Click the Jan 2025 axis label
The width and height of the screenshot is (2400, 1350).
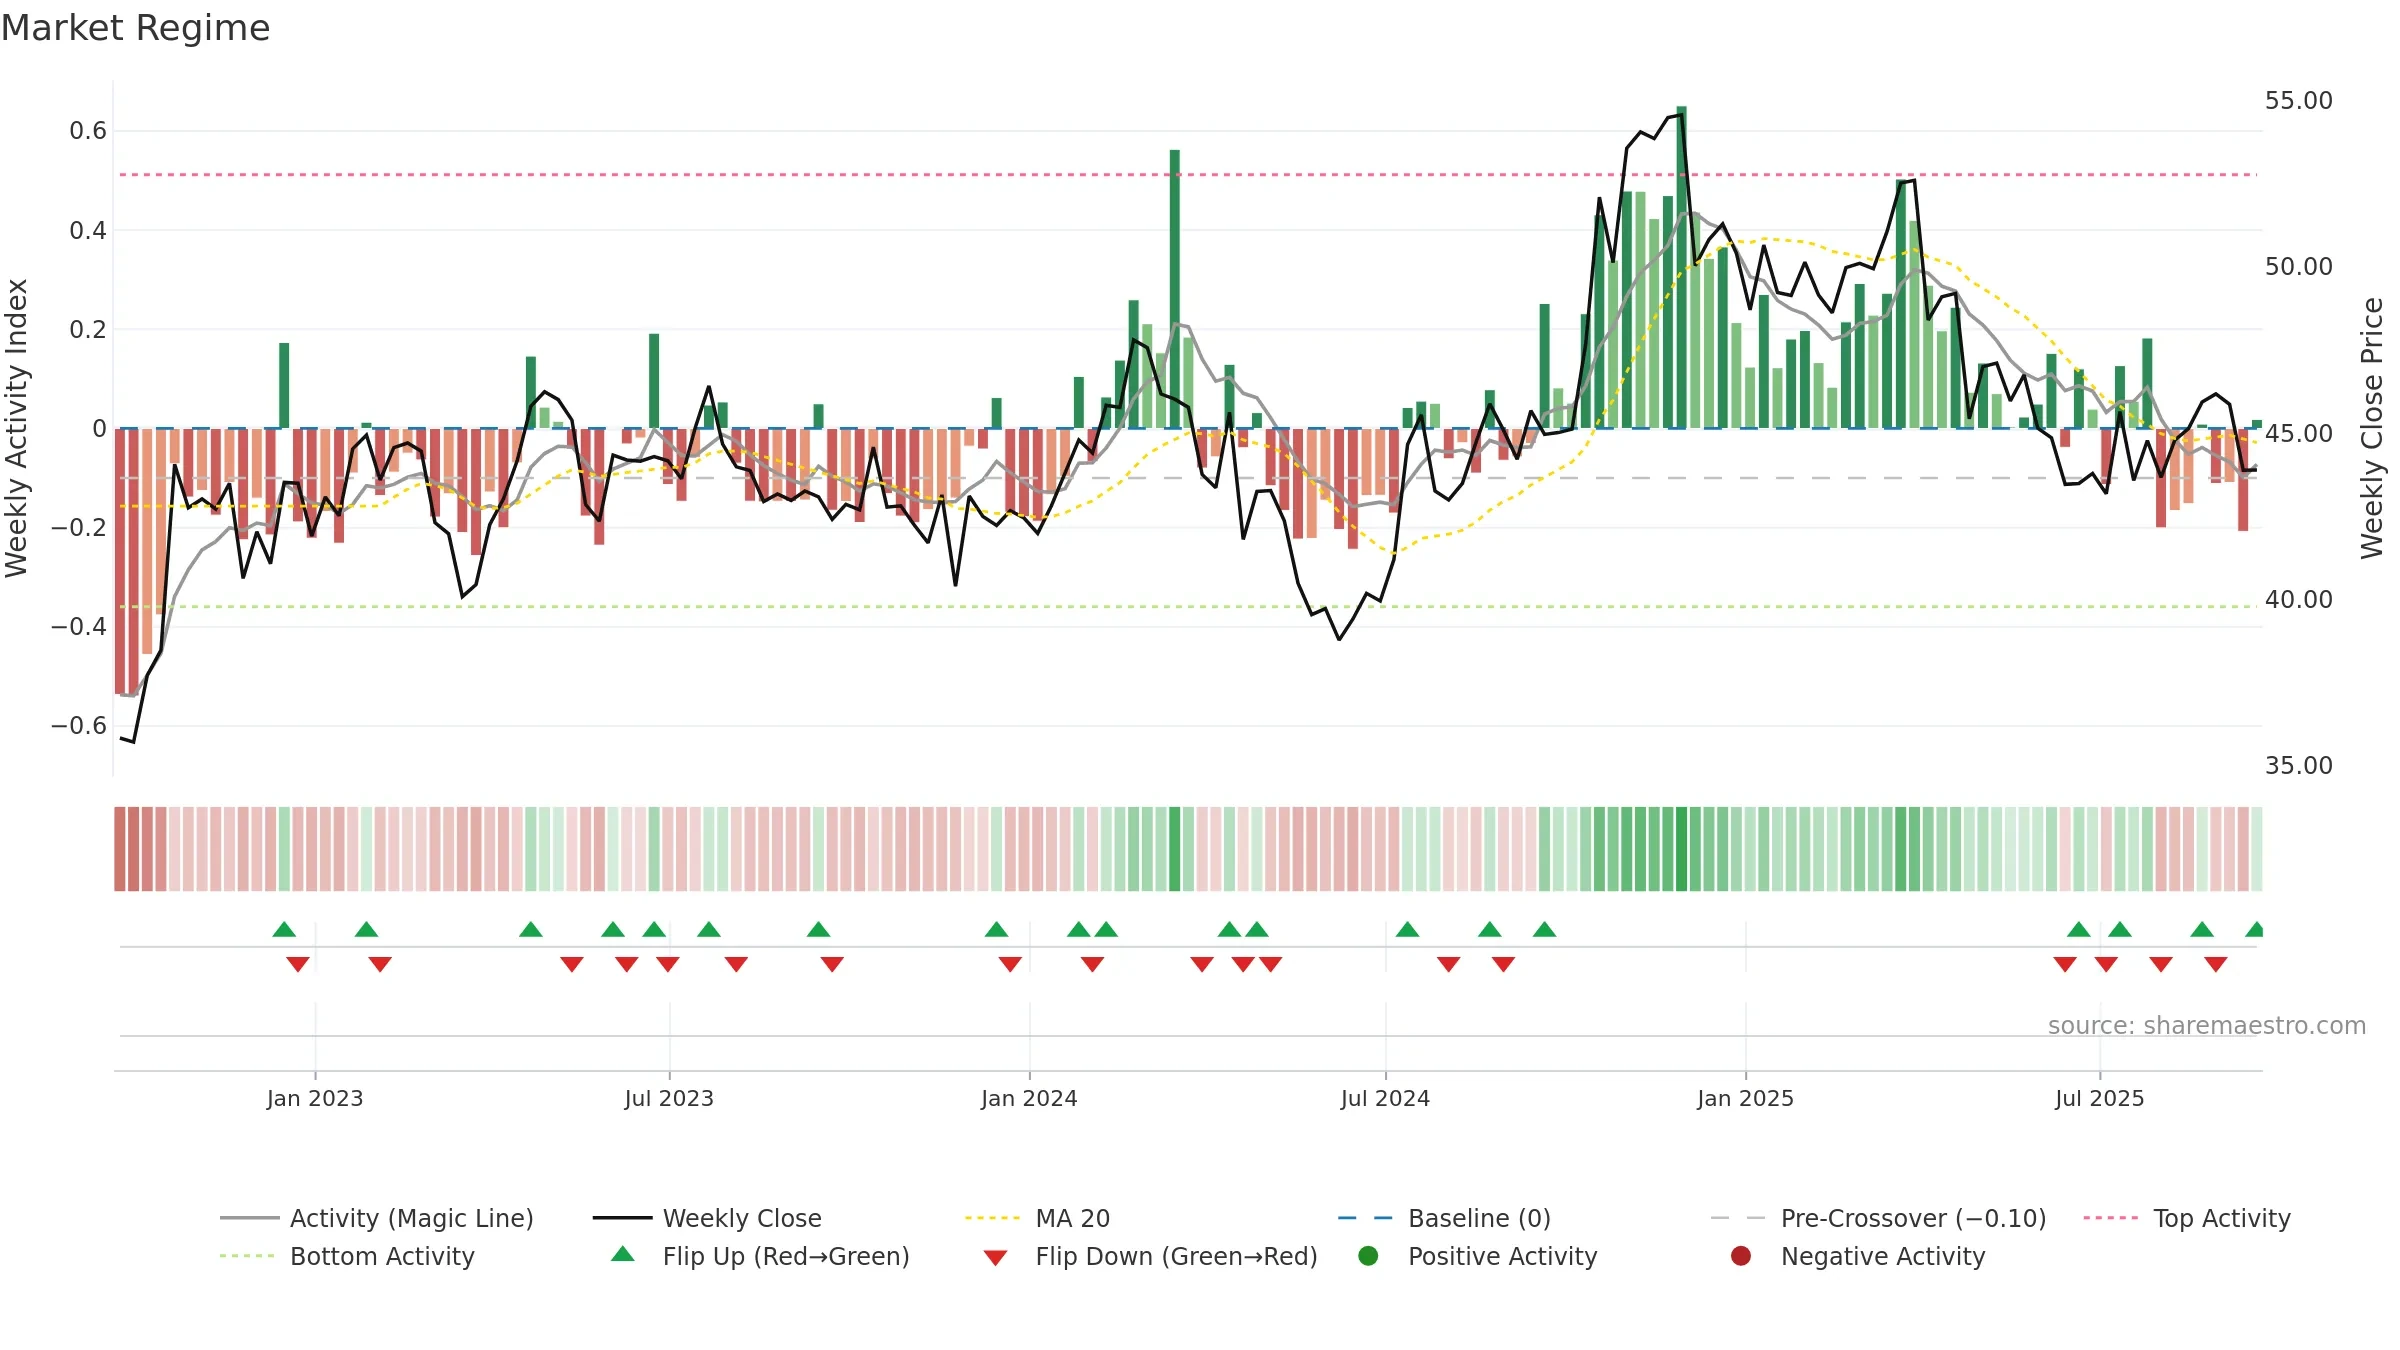pyautogui.click(x=1745, y=1098)
